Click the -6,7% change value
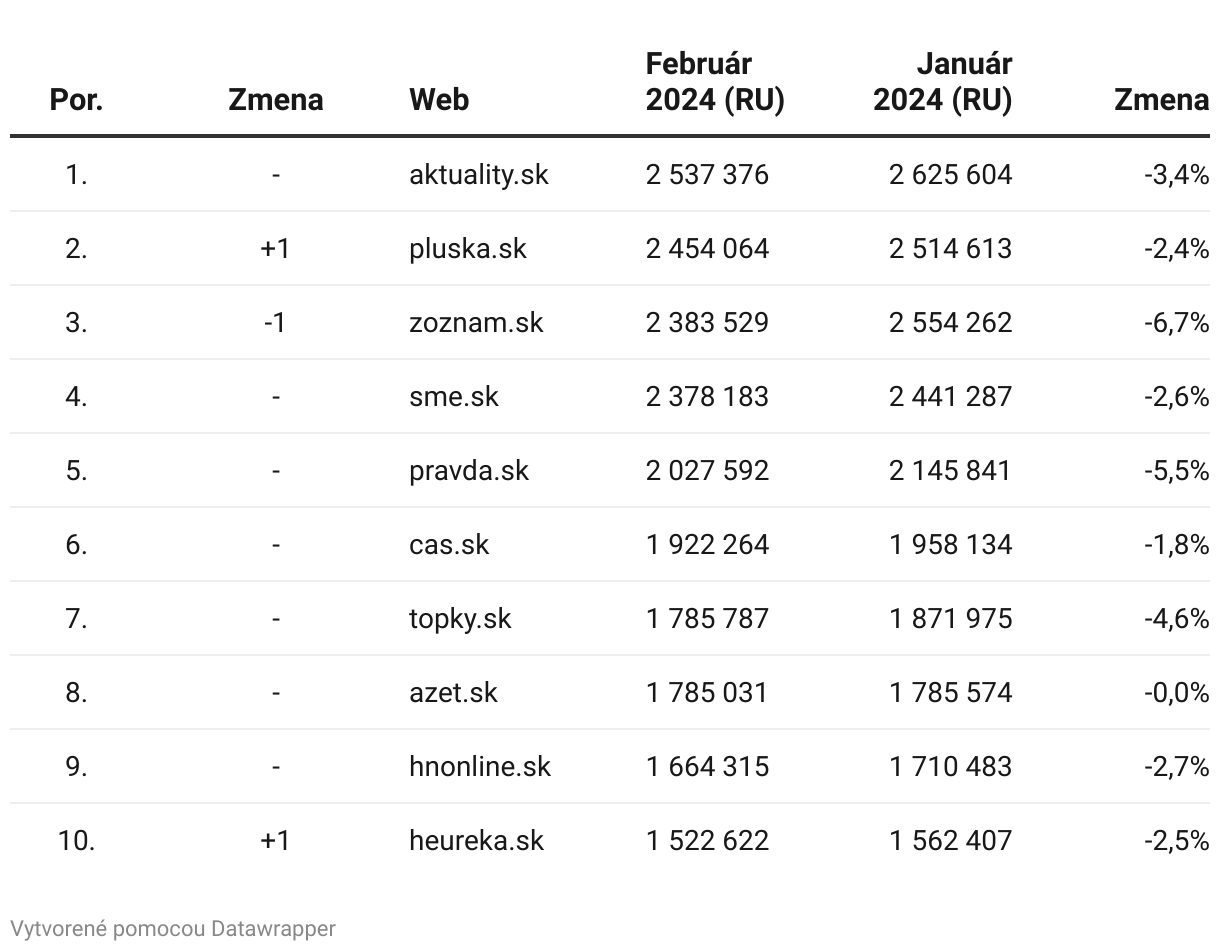1220x952 pixels. pyautogui.click(x=1177, y=322)
